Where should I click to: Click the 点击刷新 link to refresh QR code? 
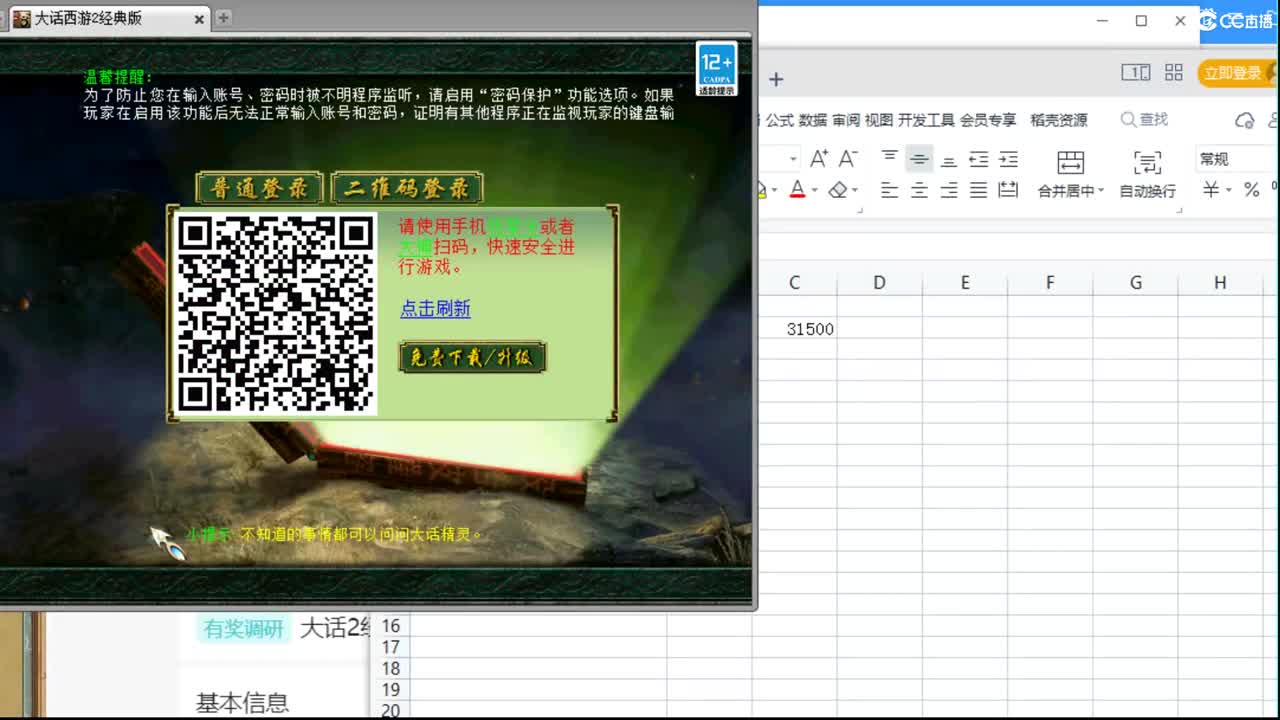point(435,309)
